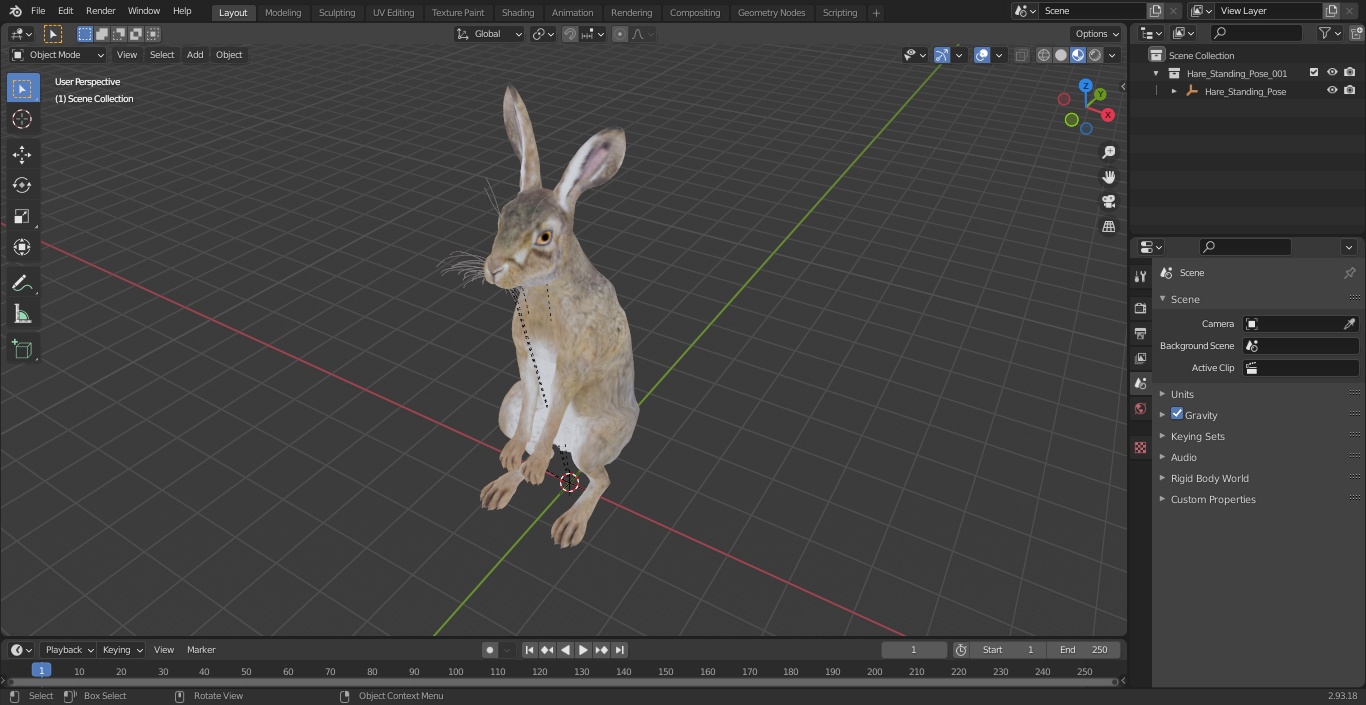Switch to the Geometry Nodes workspace tab
Screen dimensions: 1366x705
coord(771,13)
